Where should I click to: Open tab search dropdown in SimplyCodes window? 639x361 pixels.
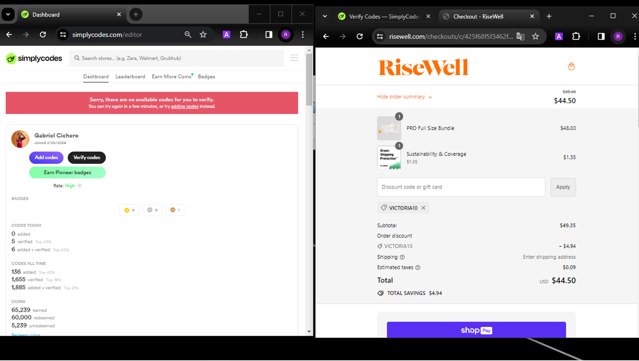[8, 14]
